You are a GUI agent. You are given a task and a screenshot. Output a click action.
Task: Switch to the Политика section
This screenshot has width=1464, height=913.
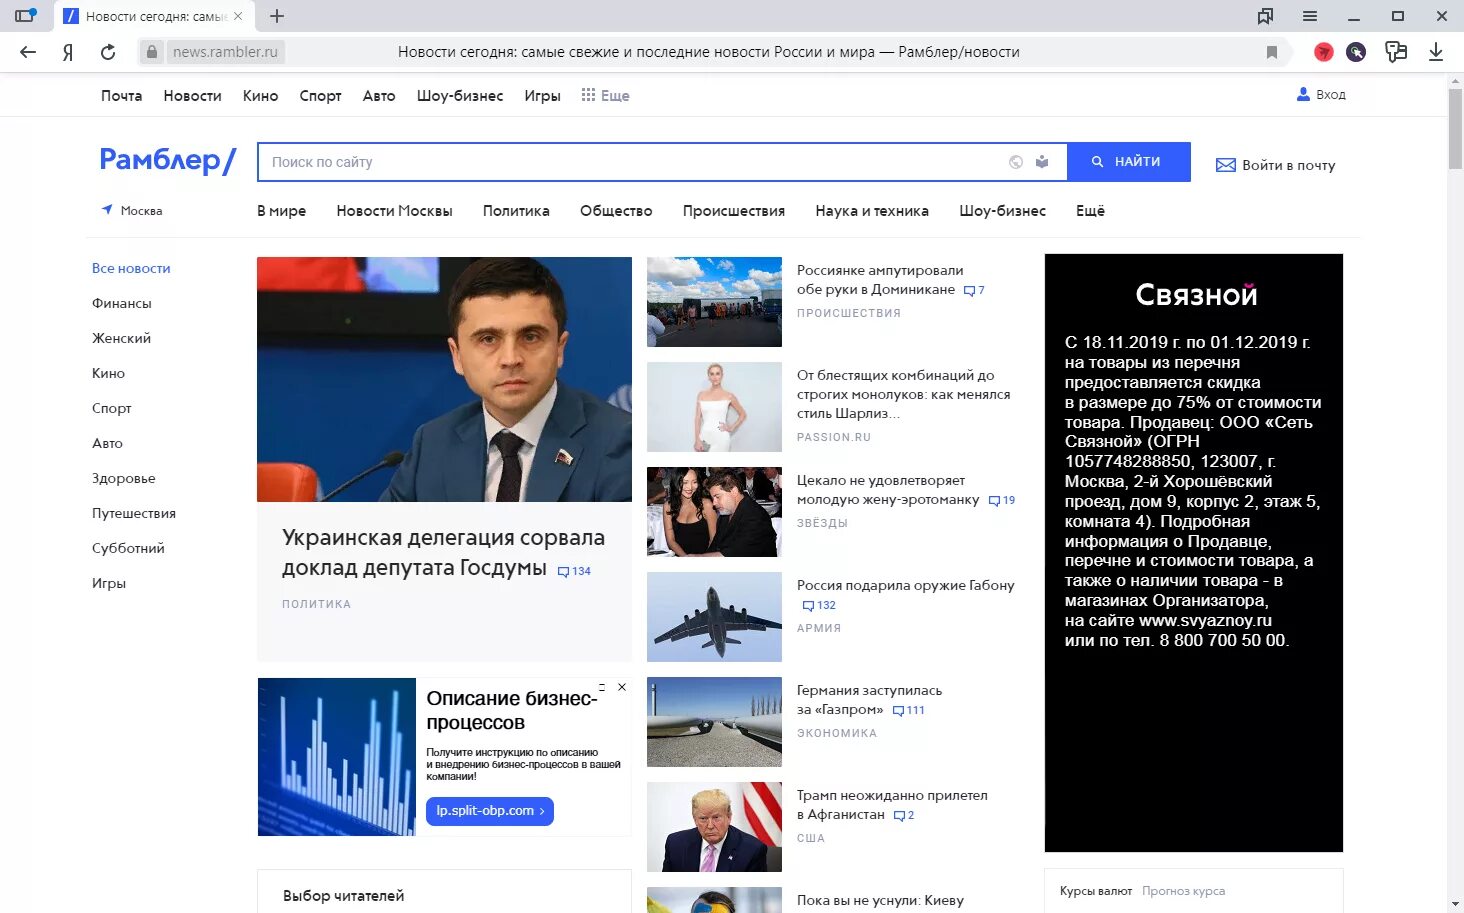[516, 211]
